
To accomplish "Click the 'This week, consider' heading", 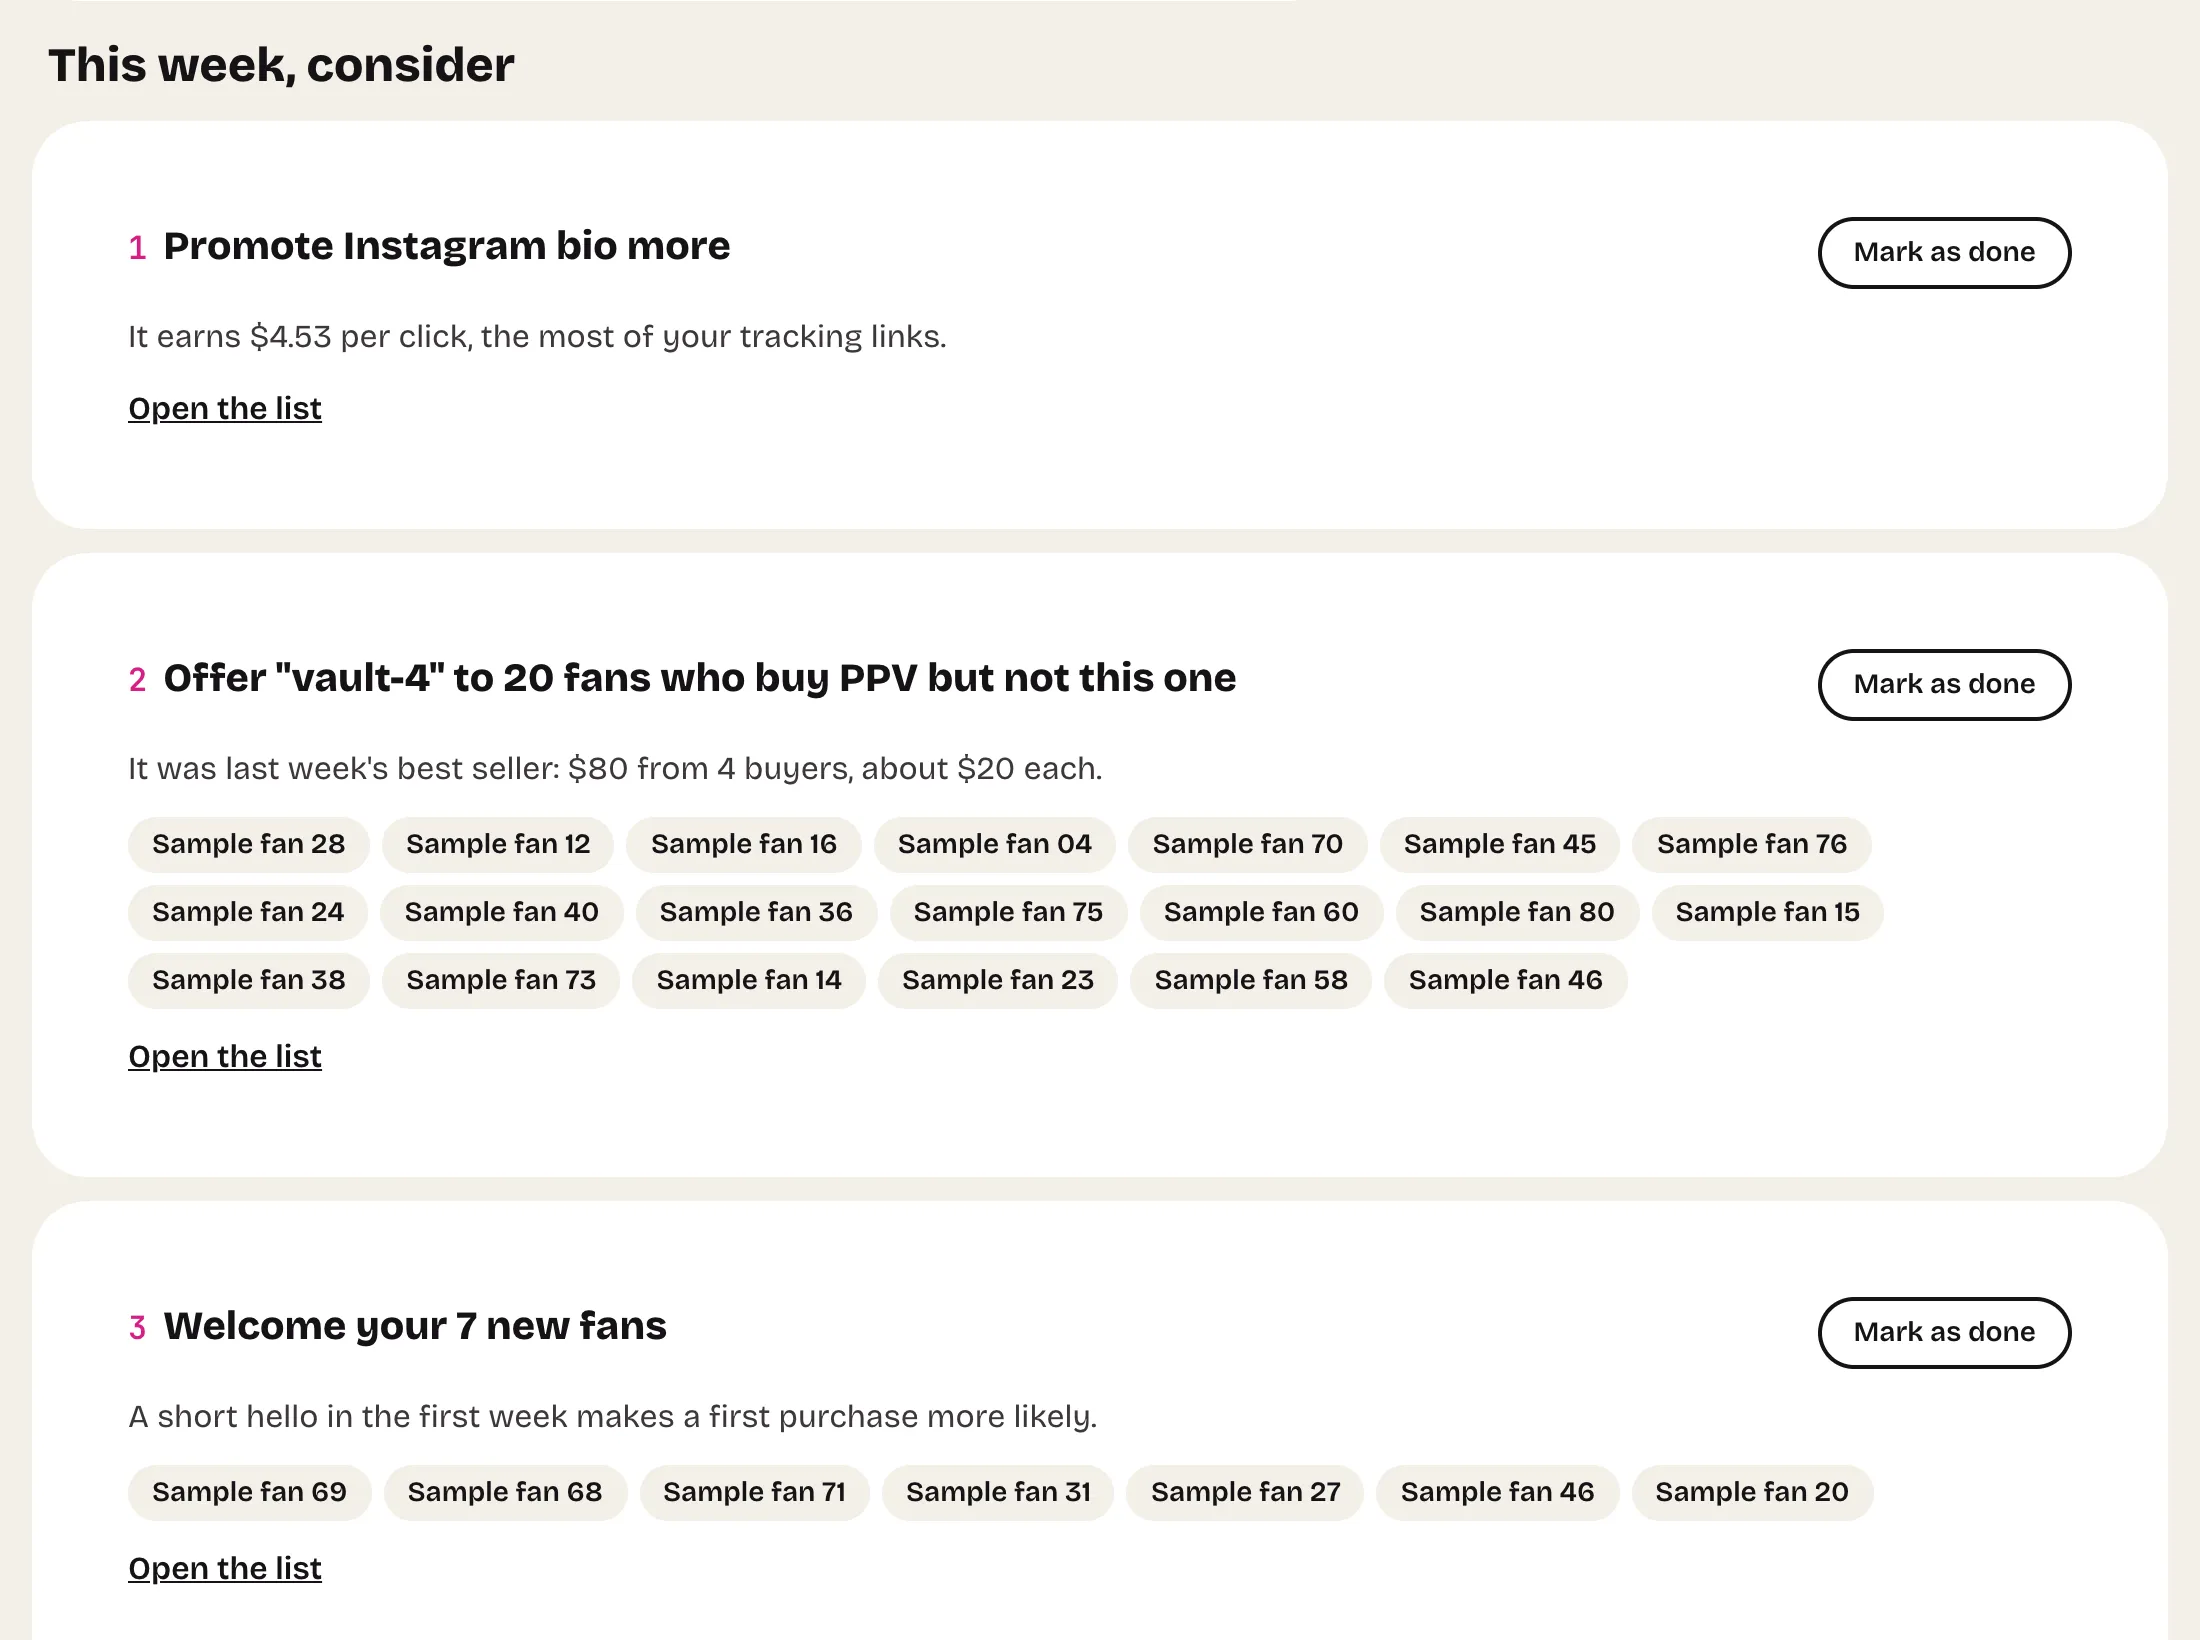I will pos(281,65).
